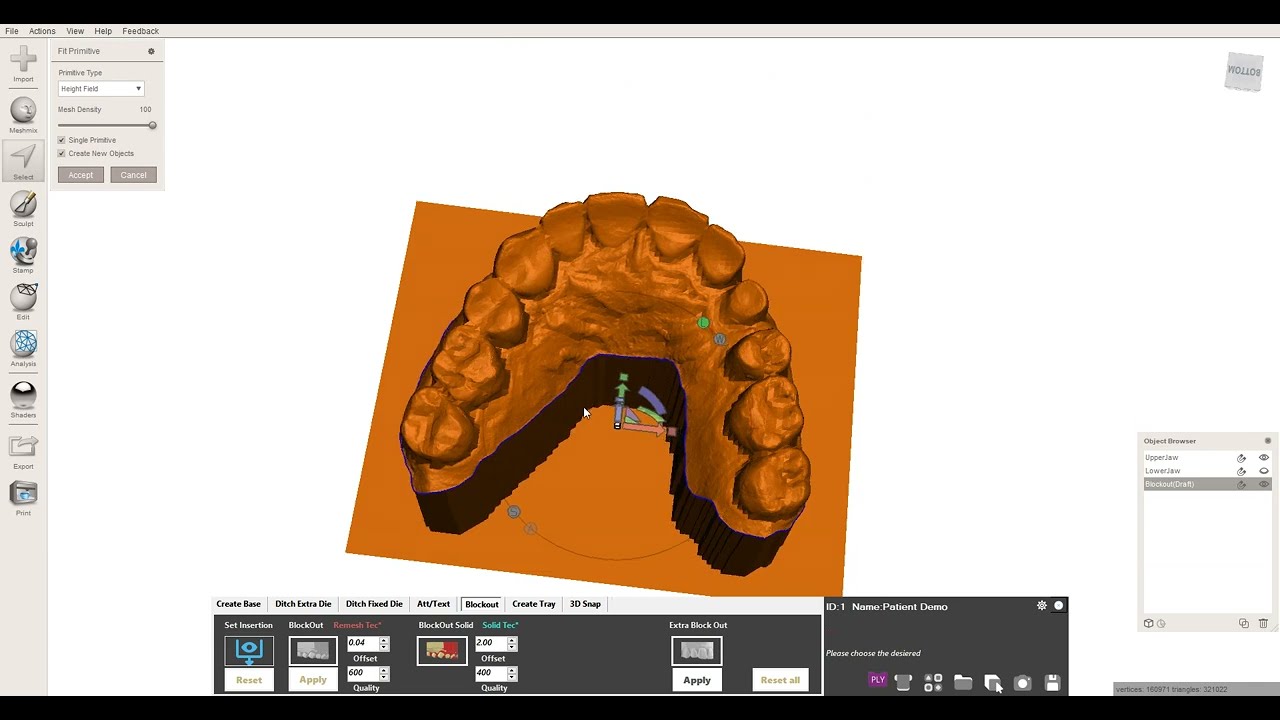Select the LowerJaw object row
The height and width of the screenshot is (720, 1280).
[1207, 471]
